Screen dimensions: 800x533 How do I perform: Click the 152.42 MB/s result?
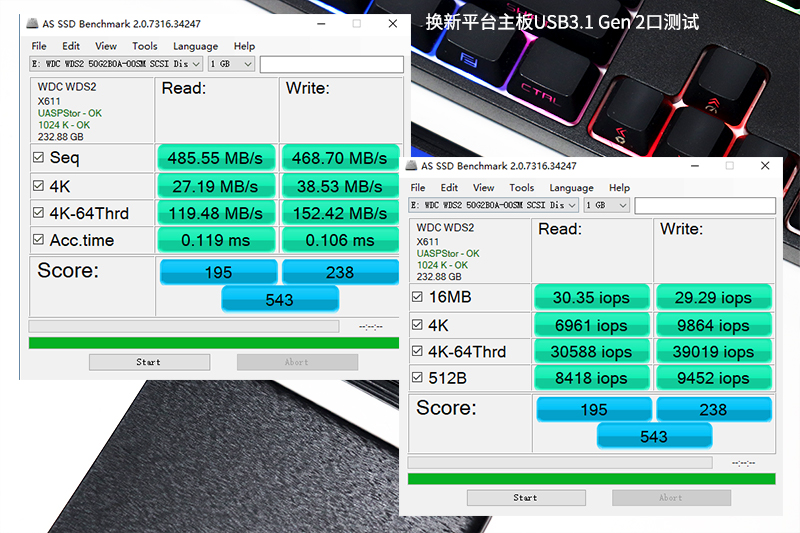tap(340, 213)
